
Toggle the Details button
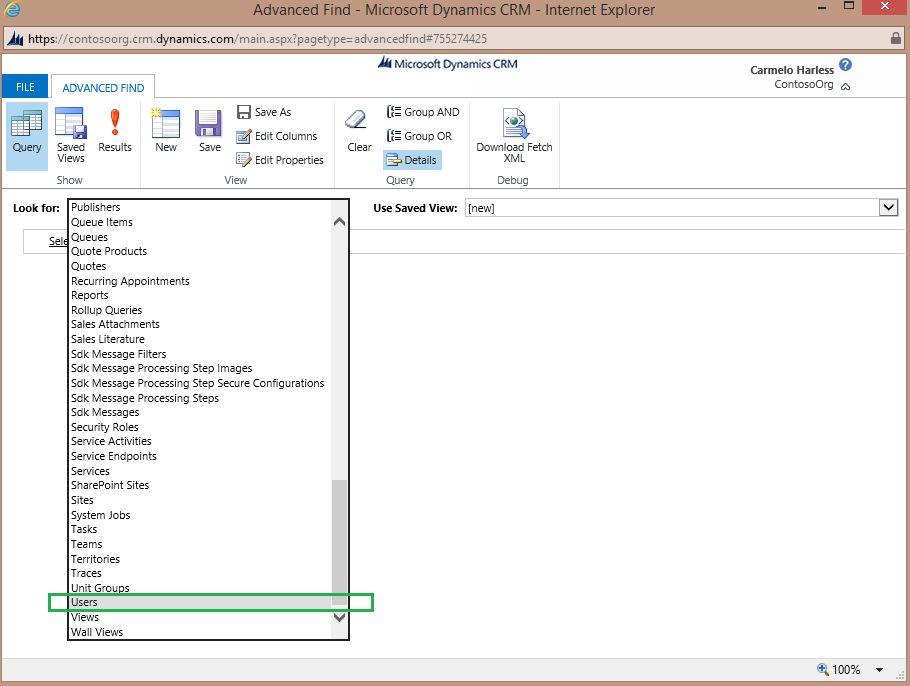click(411, 160)
